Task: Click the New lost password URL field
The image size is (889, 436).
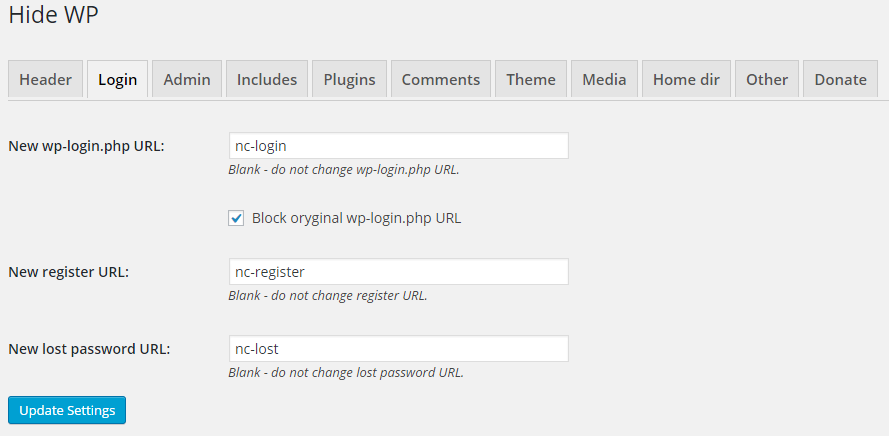Action: [399, 349]
